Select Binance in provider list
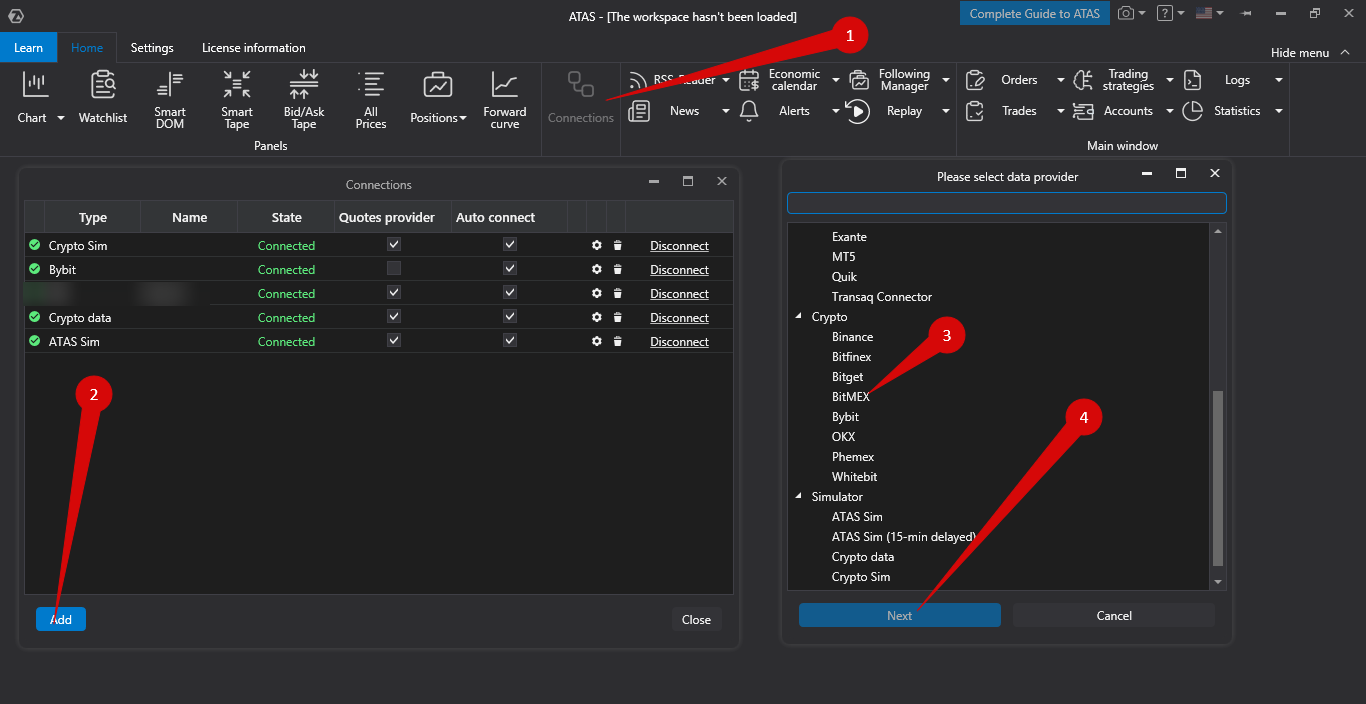The width and height of the screenshot is (1366, 704). pos(852,337)
